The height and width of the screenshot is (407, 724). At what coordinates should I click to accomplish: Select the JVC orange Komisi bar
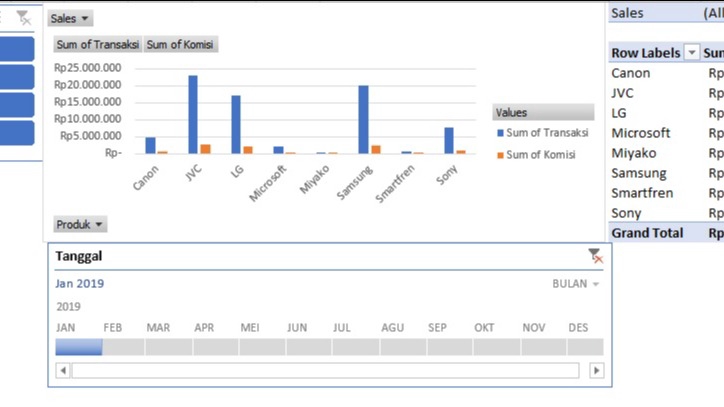[x=205, y=149]
